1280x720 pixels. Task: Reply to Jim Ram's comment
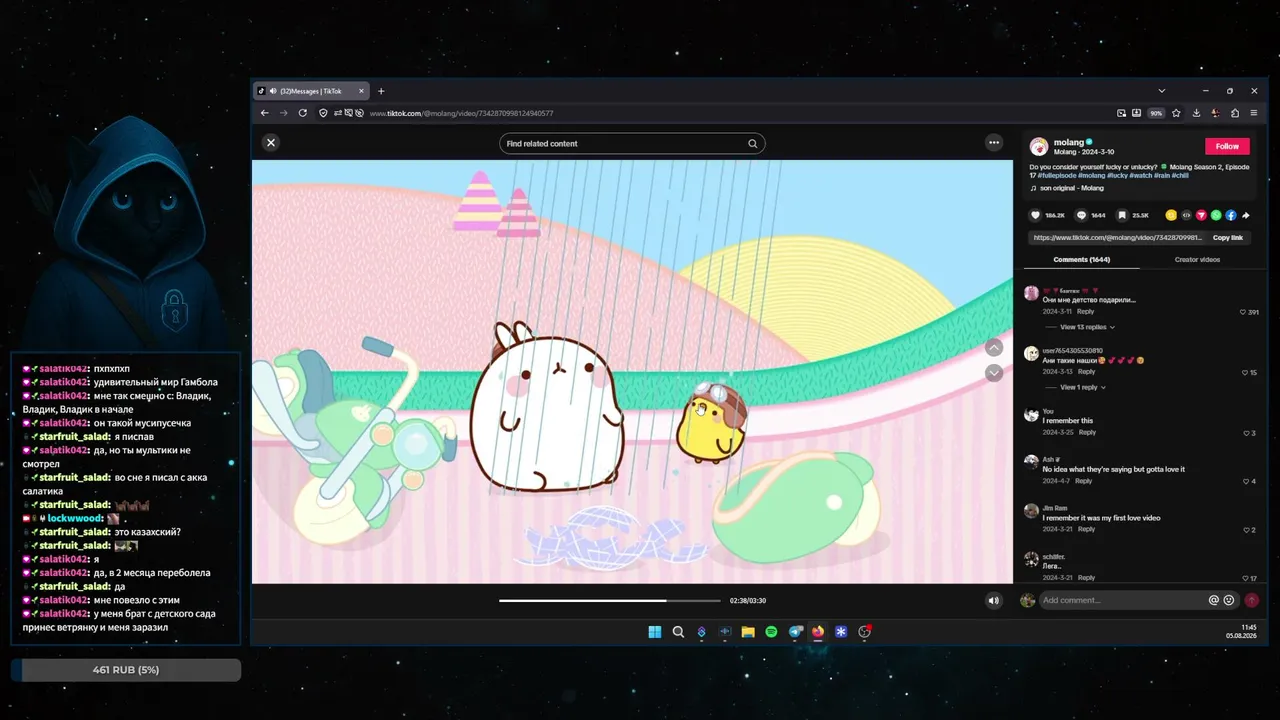click(x=1087, y=529)
